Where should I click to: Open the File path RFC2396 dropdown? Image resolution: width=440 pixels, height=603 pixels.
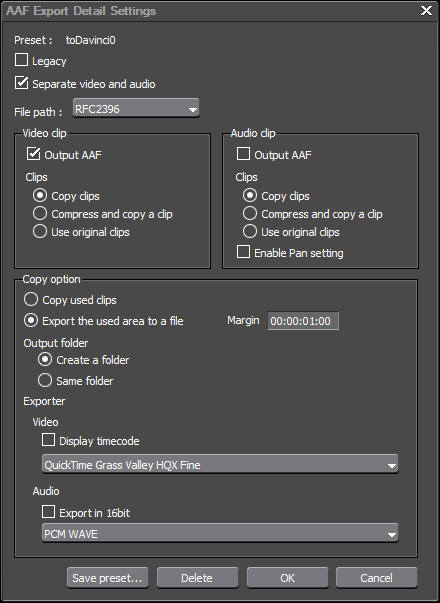(136, 108)
